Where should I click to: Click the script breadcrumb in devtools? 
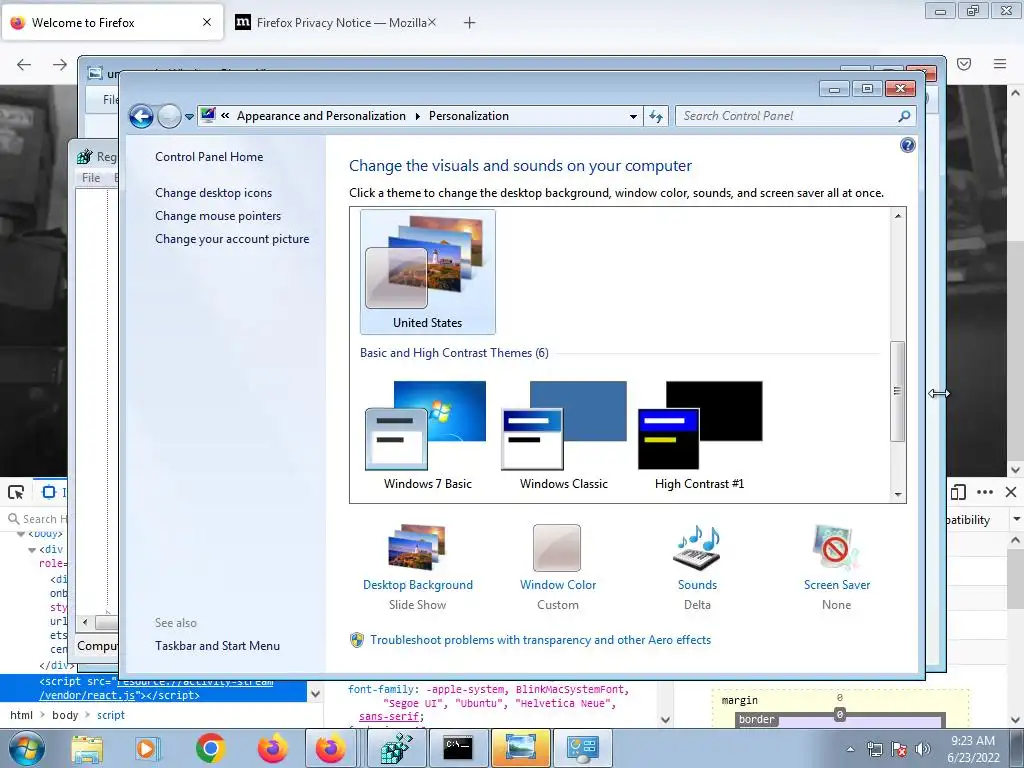click(110, 715)
